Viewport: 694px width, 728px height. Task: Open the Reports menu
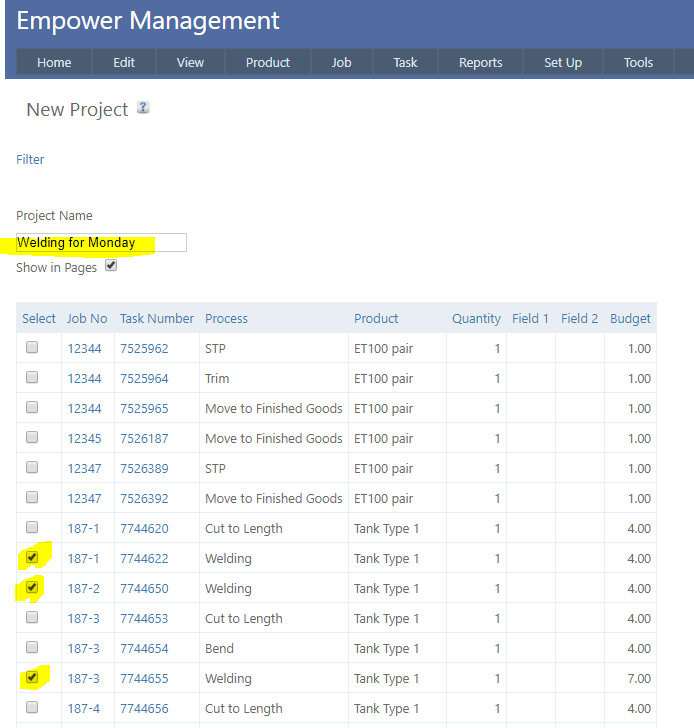[x=480, y=62]
